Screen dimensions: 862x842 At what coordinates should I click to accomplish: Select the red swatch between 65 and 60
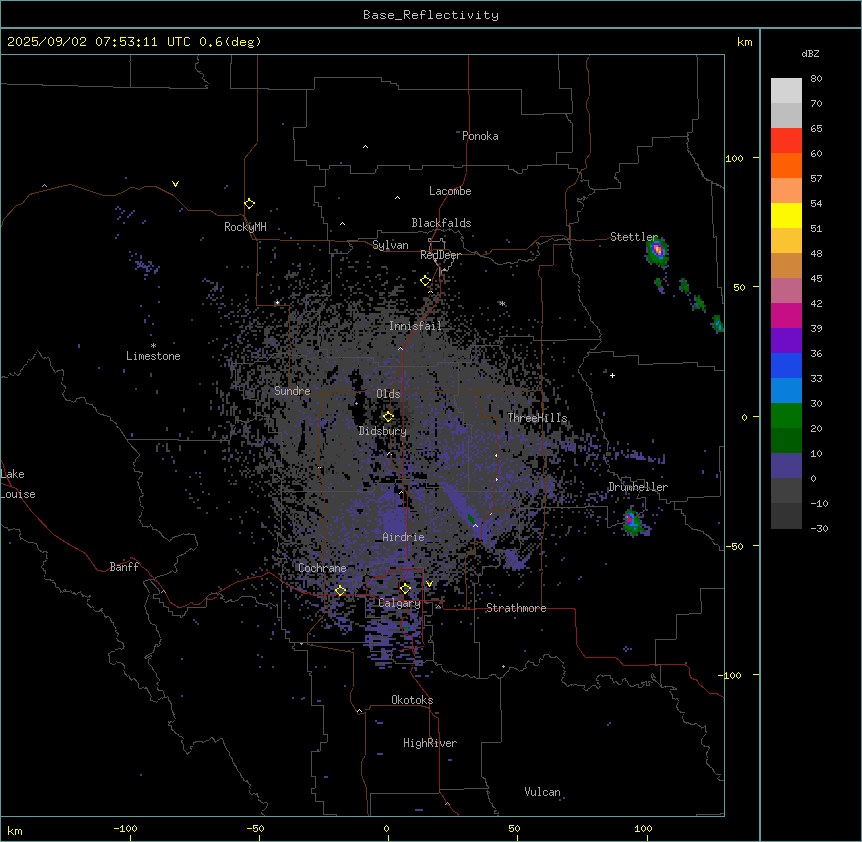tap(786, 140)
